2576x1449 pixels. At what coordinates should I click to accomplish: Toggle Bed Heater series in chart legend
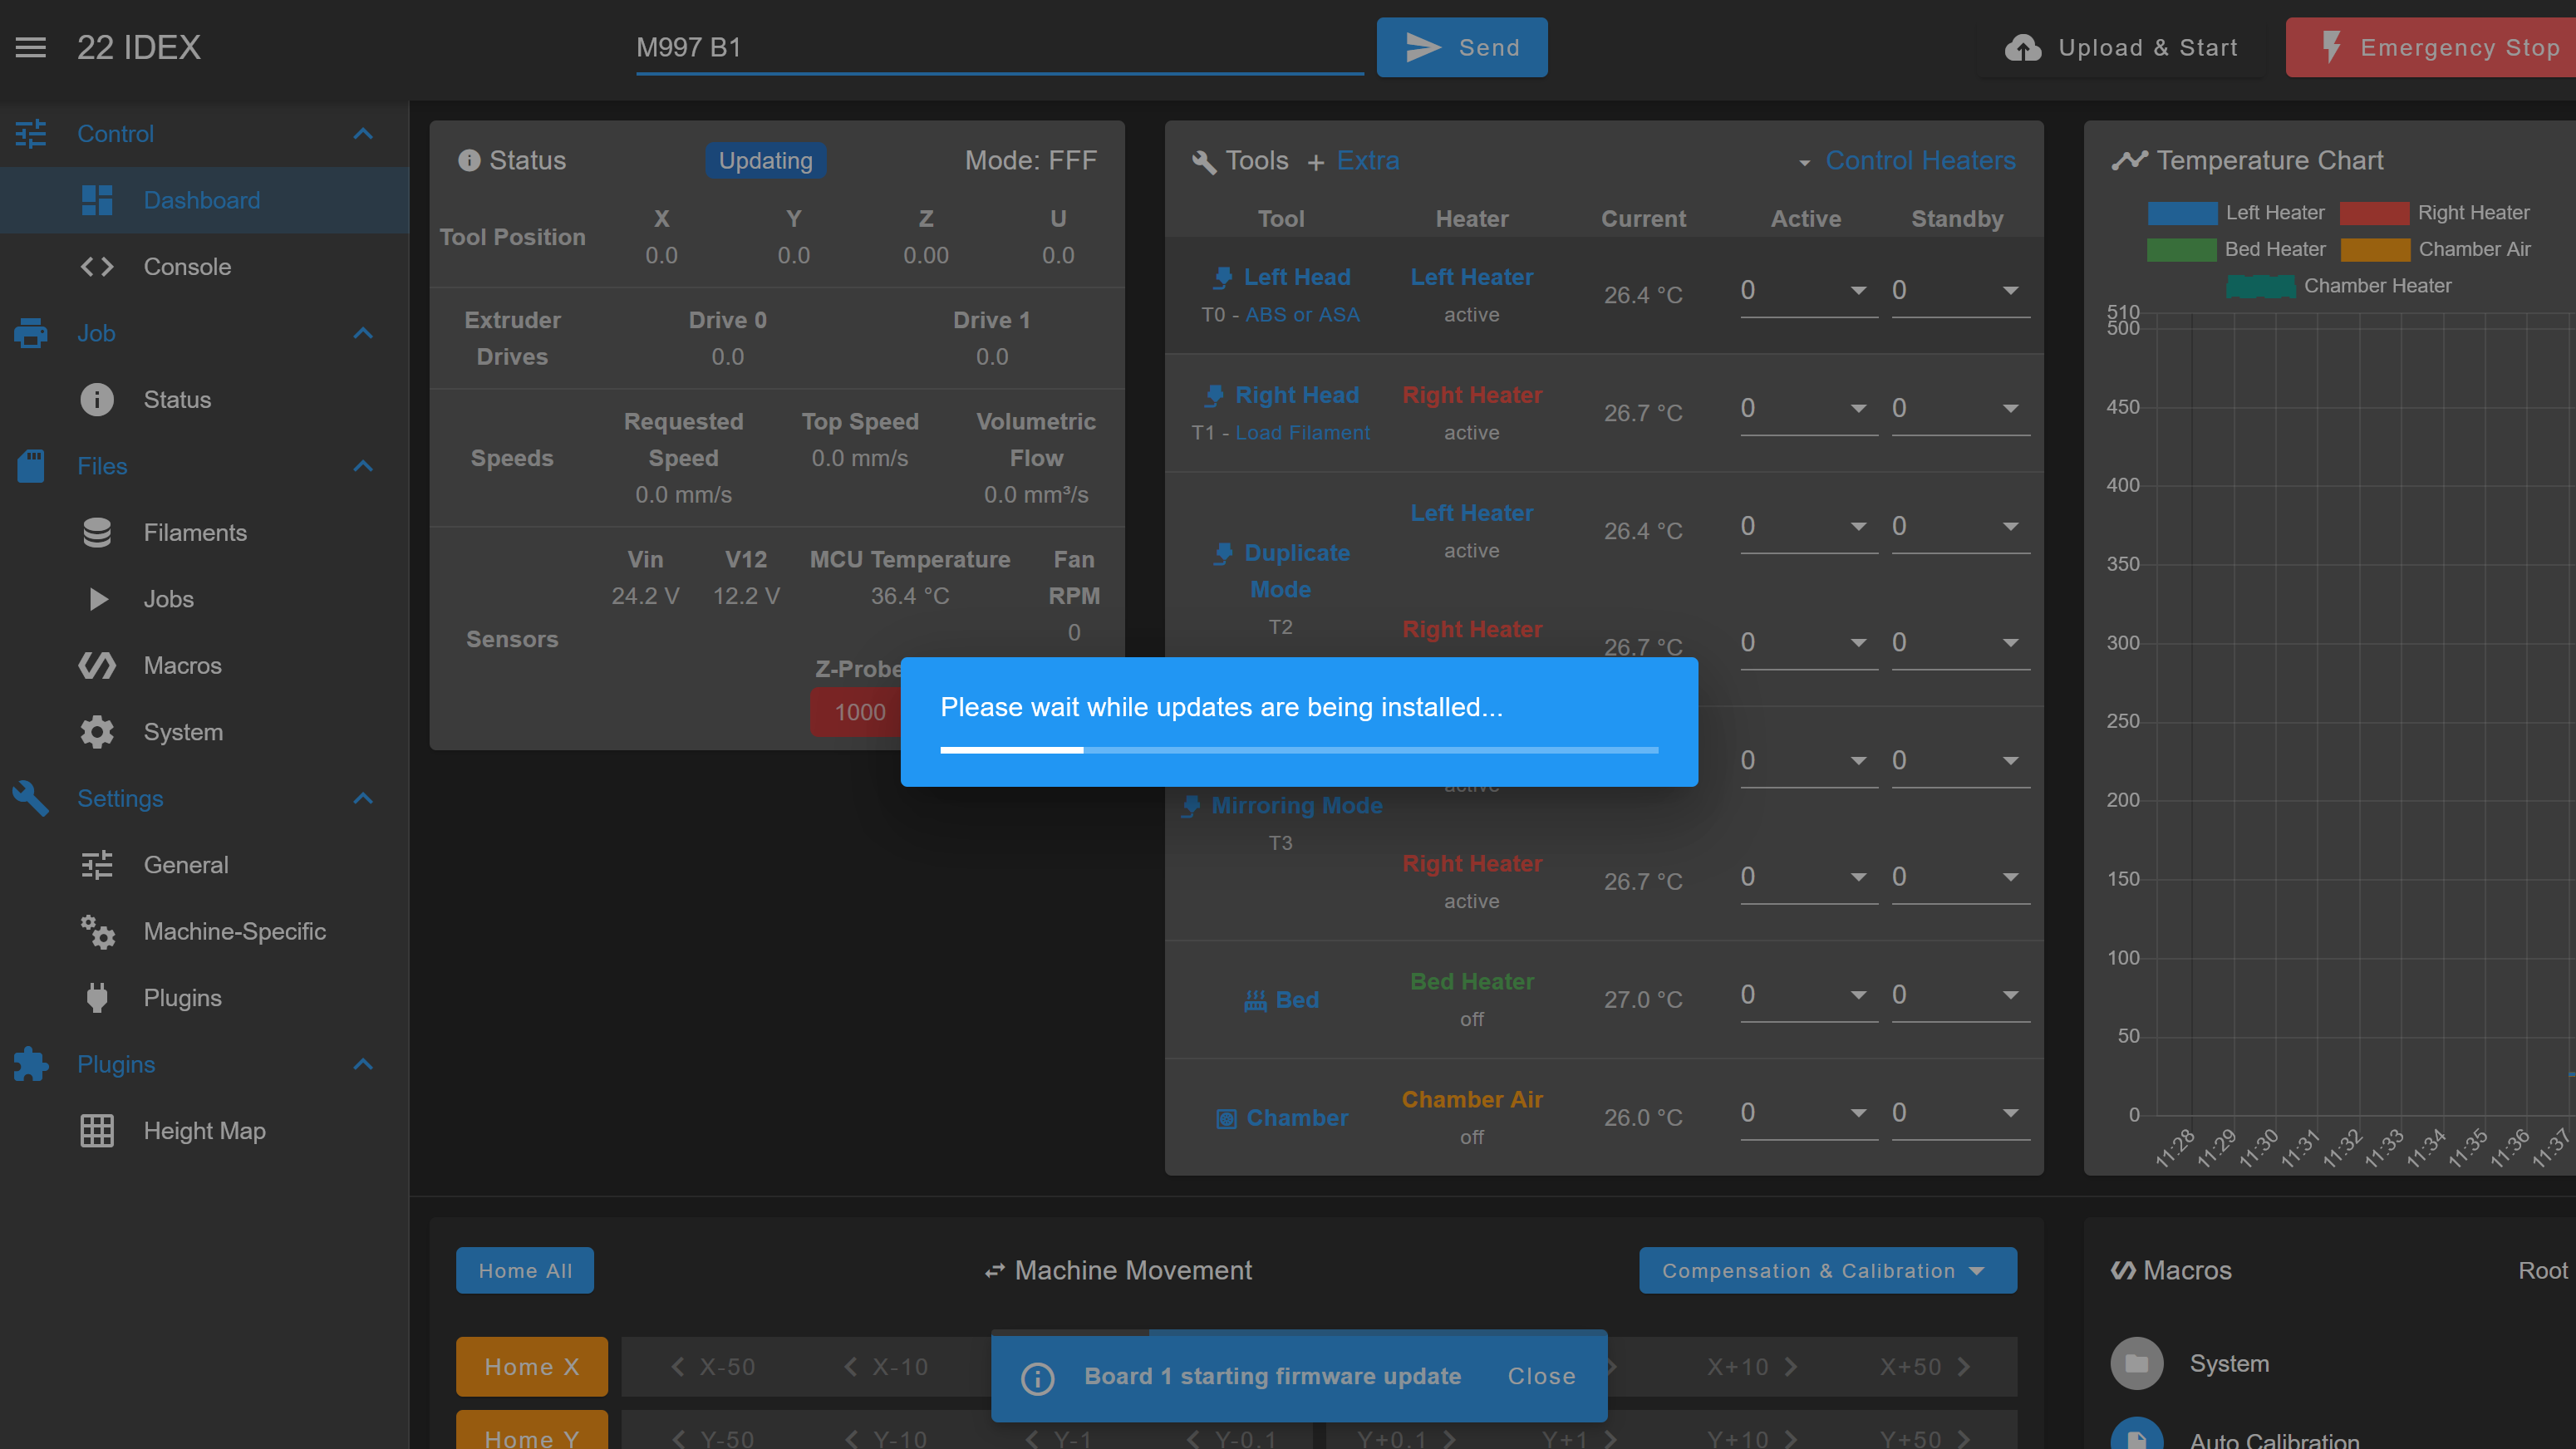click(x=2236, y=249)
